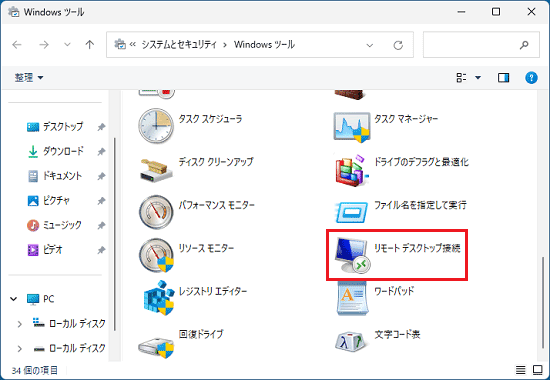
Task: Collapse the PC tree node
Action: pyautogui.click(x=13, y=299)
